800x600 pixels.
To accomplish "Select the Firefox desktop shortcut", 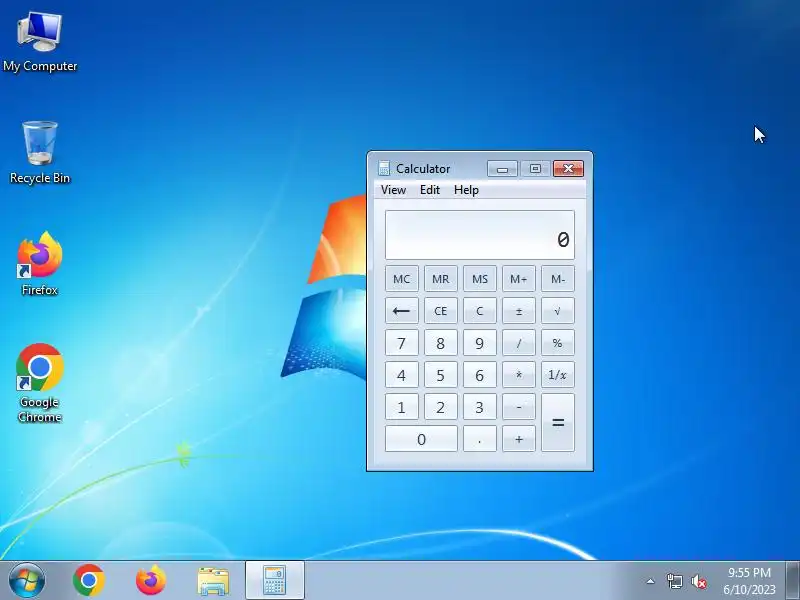I will pyautogui.click(x=40, y=264).
